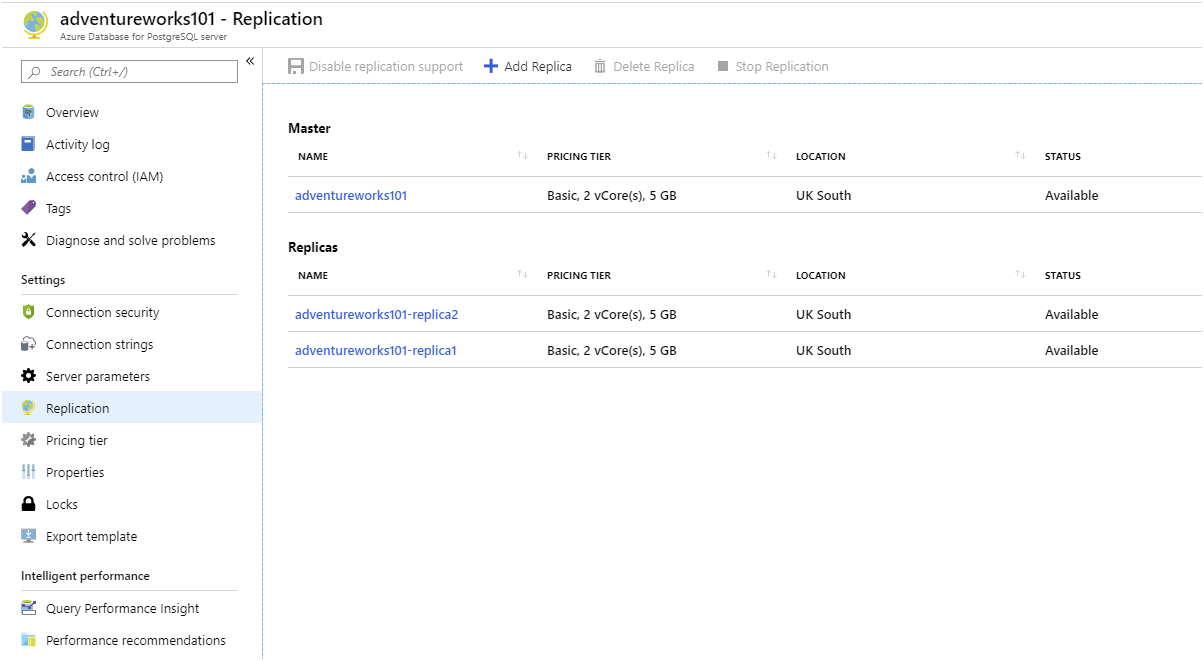Click Add Replica in the toolbar
This screenshot has width=1204, height=661.
click(x=527, y=66)
